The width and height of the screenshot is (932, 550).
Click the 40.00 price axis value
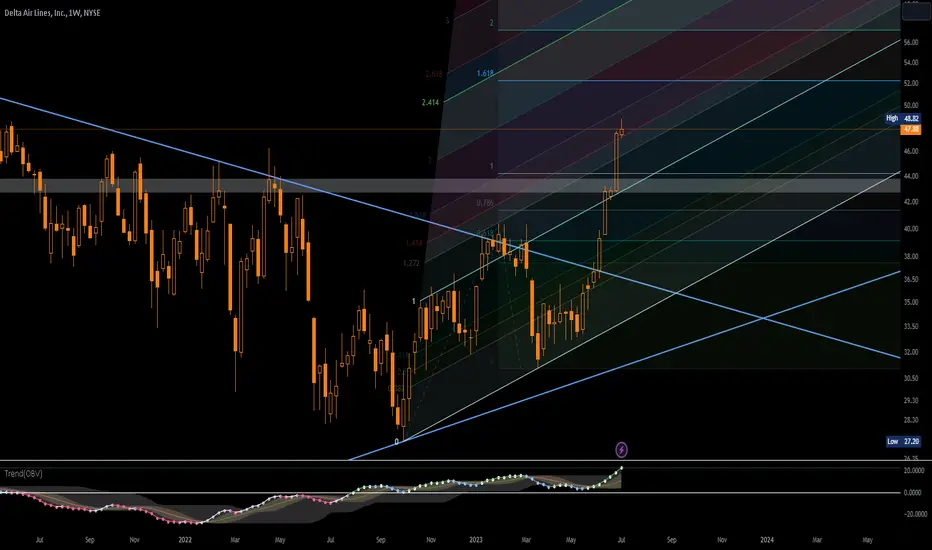point(911,228)
